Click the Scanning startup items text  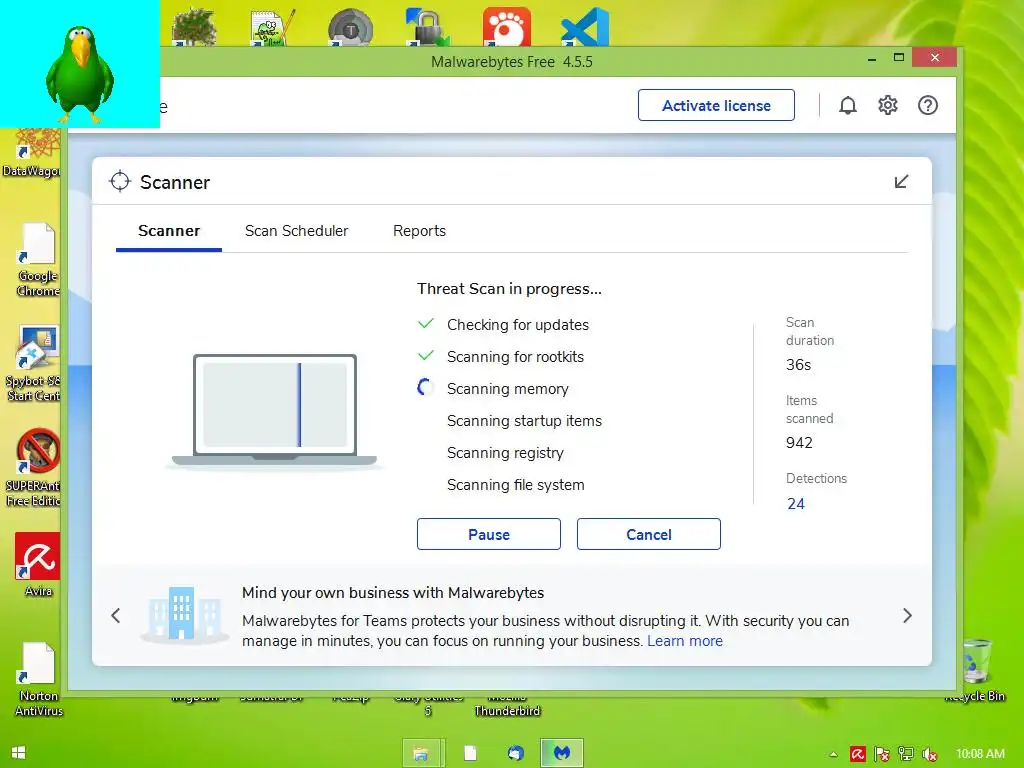(524, 421)
